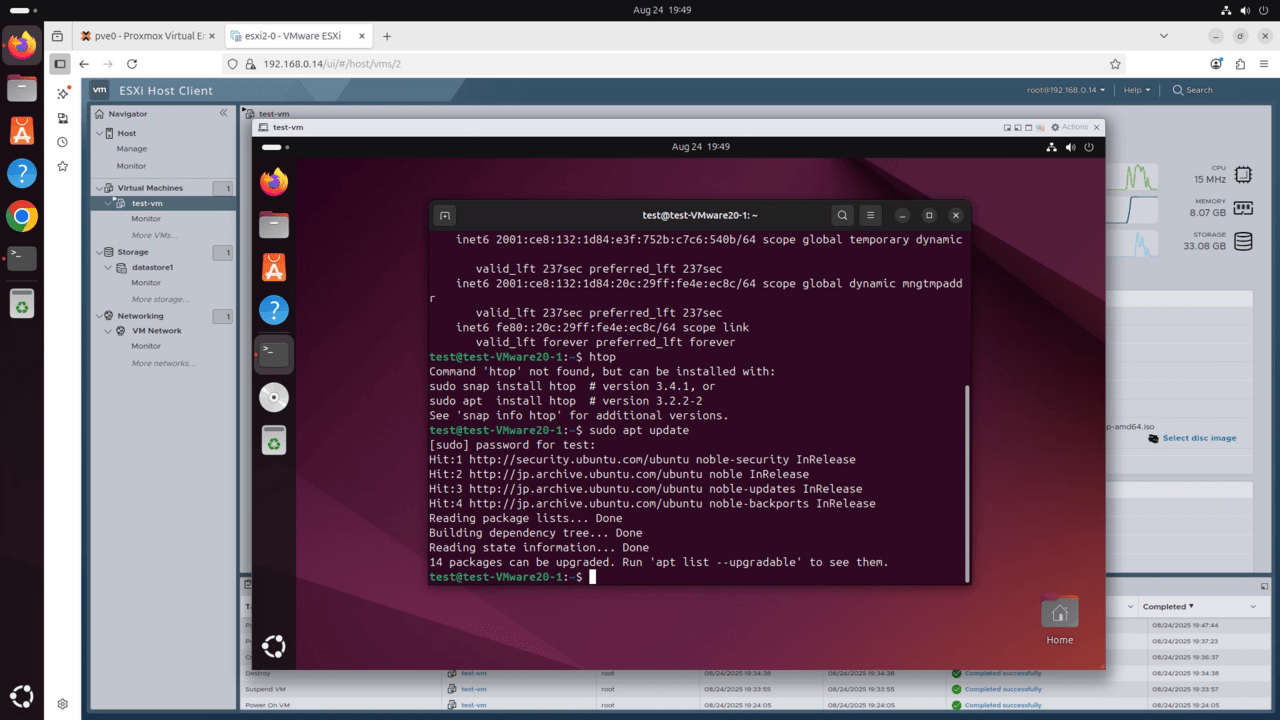Open terminal search button

click(x=843, y=215)
